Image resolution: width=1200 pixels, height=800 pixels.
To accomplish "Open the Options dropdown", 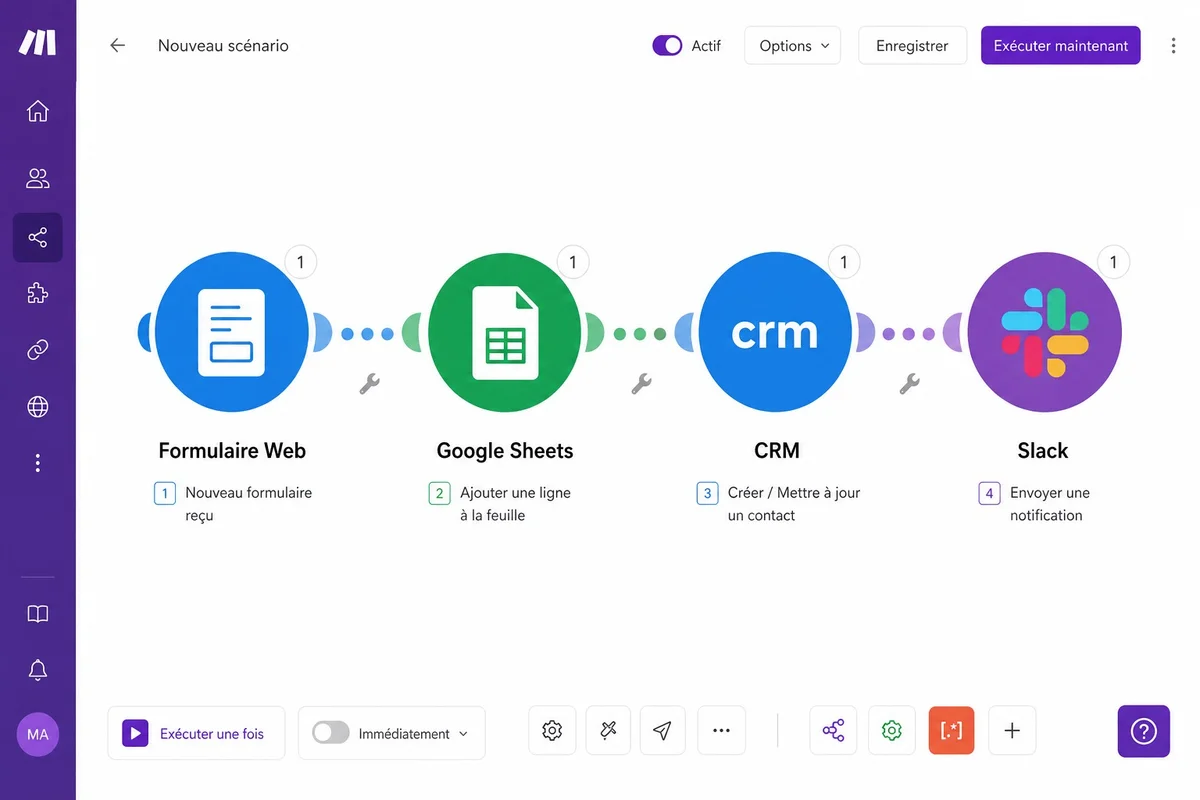I will pos(792,45).
